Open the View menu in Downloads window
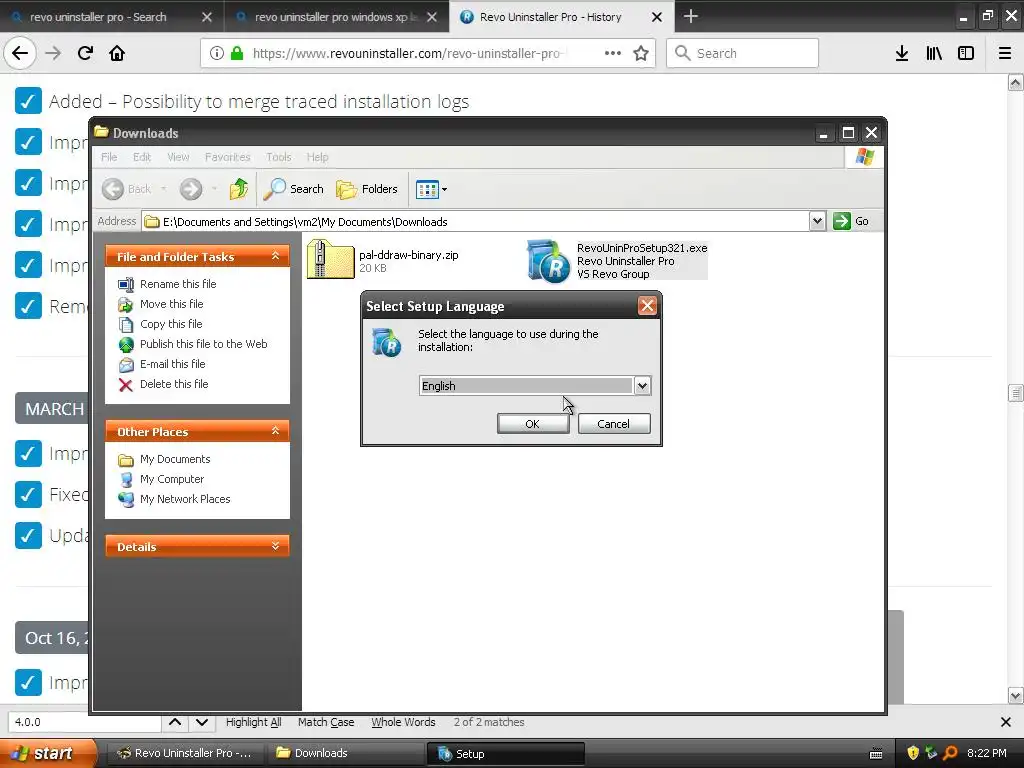Image resolution: width=1024 pixels, height=768 pixels. click(178, 157)
